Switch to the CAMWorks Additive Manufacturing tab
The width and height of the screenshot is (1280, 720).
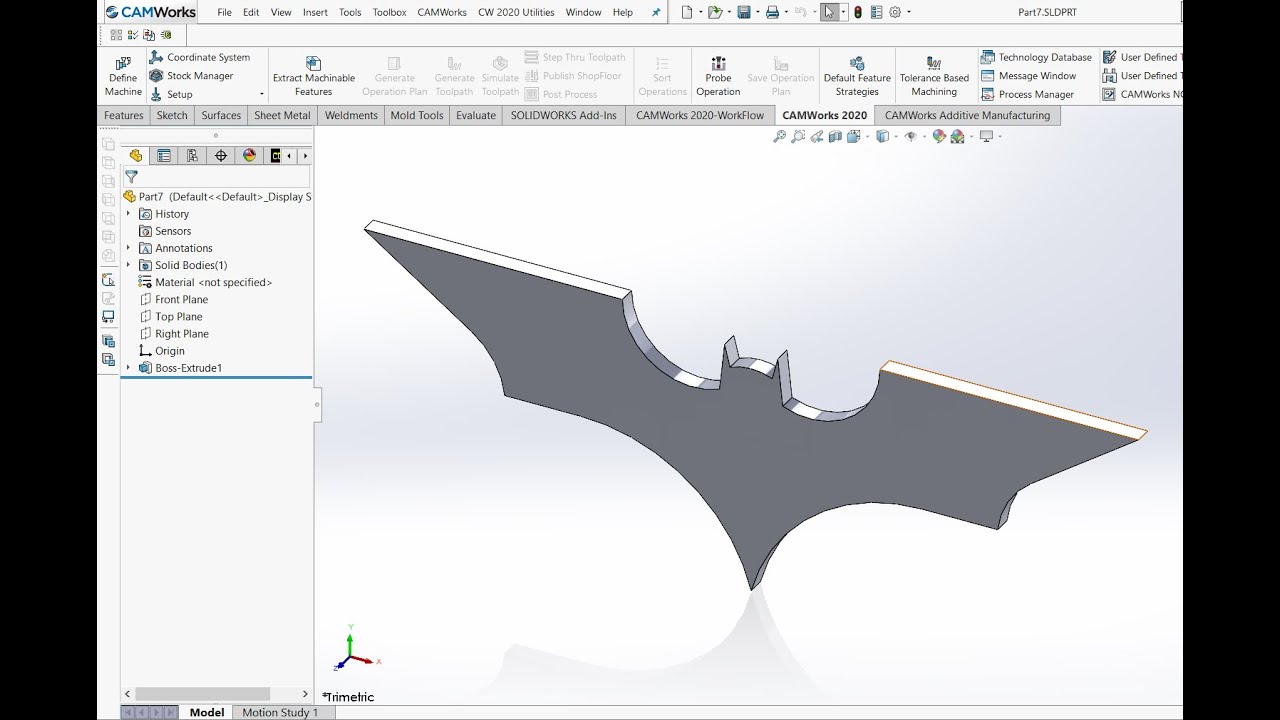click(967, 115)
